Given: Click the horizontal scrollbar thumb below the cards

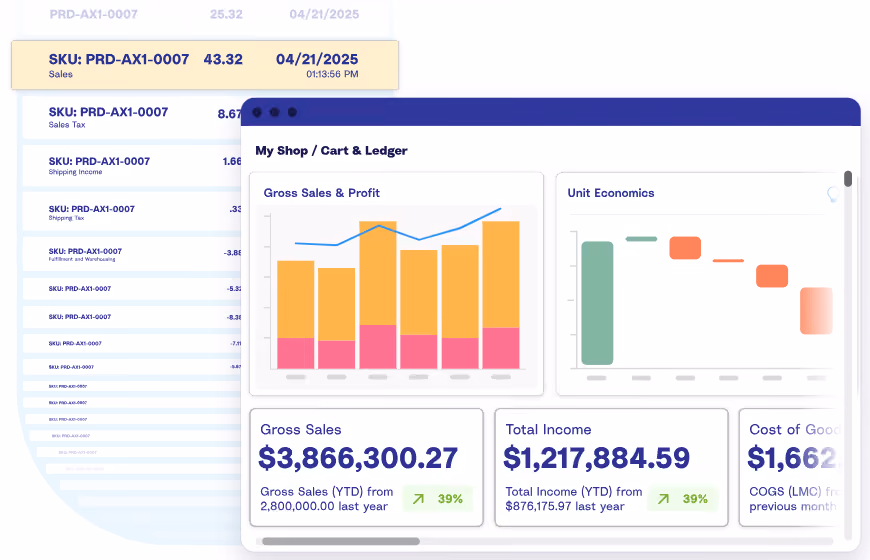Looking at the screenshot, I should (x=341, y=541).
